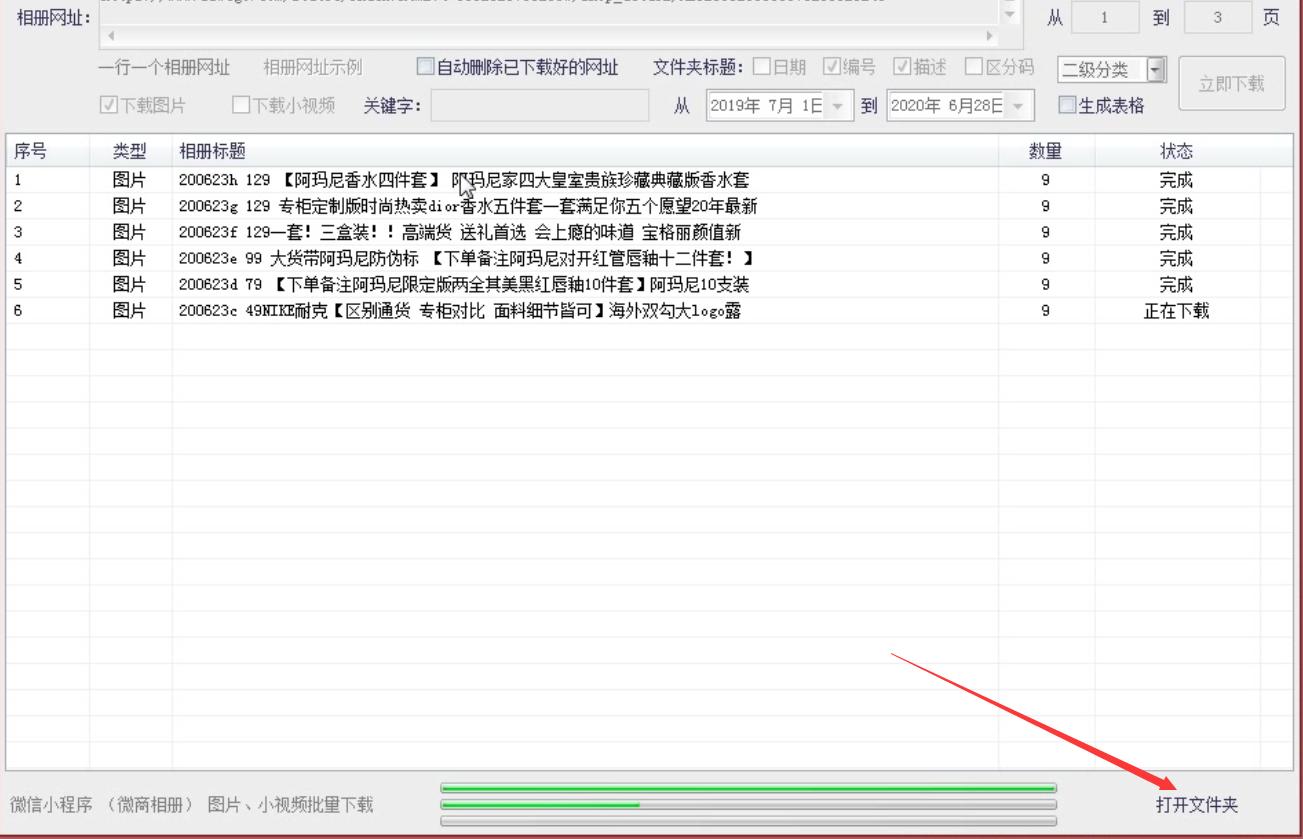Screen dimensions: 1303x839
Task: Click the 状态 column header
Action: pyautogui.click(x=1177, y=152)
